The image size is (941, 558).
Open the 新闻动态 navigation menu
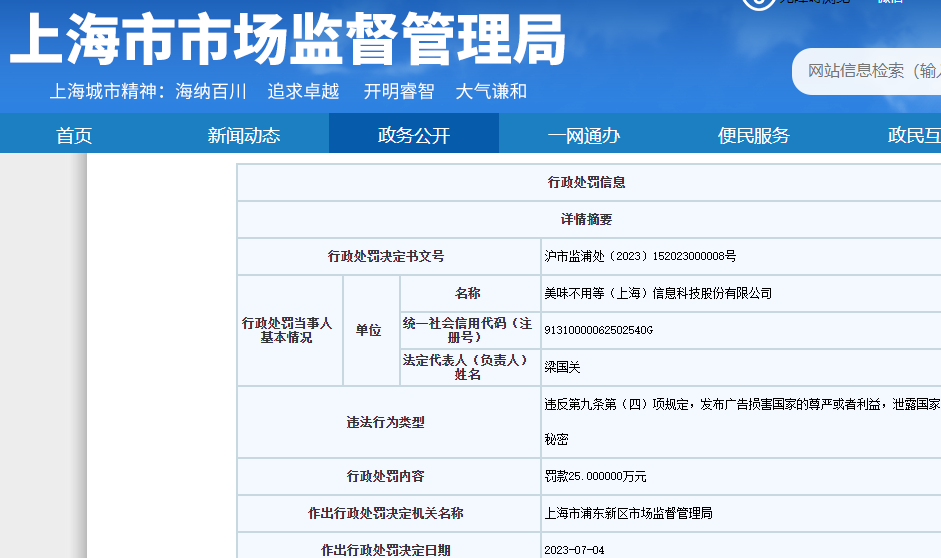click(244, 135)
